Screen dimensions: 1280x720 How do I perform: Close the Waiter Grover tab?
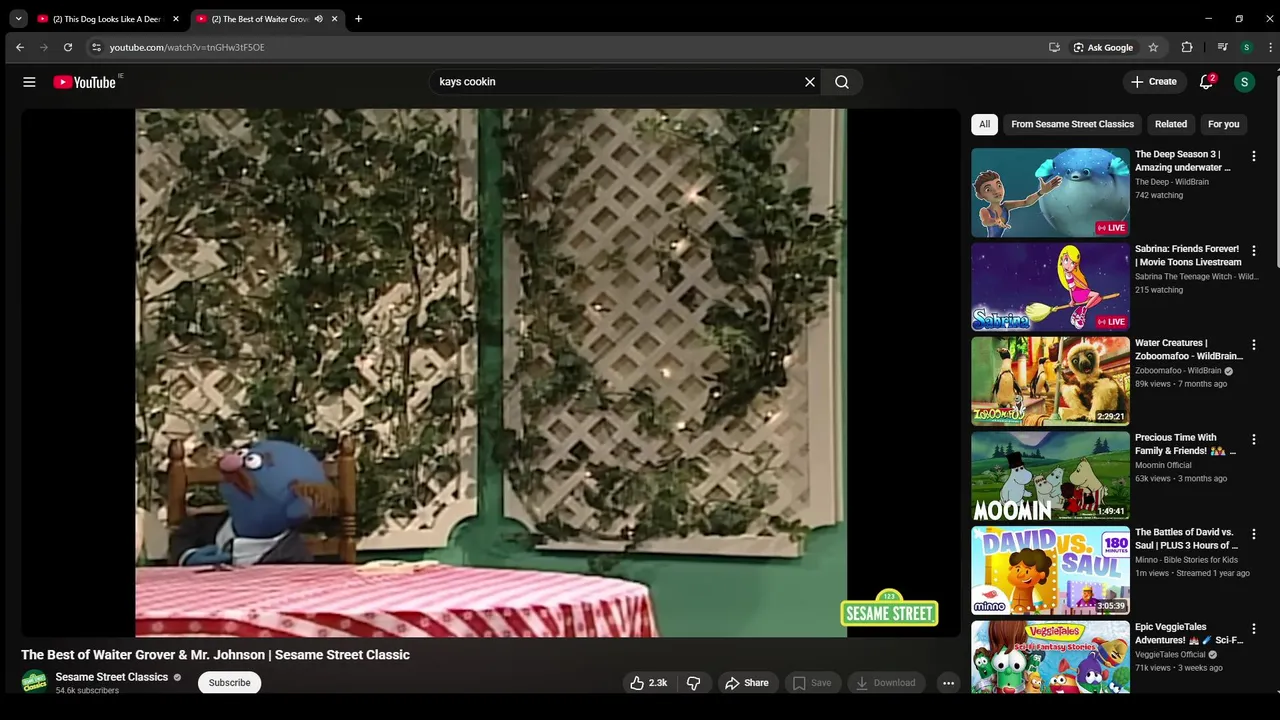pos(334,19)
